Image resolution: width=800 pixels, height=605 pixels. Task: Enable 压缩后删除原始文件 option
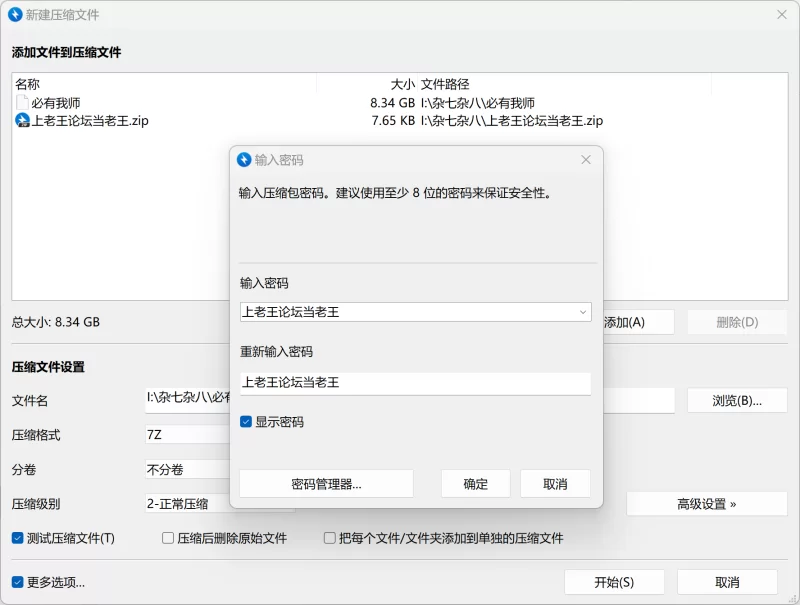168,538
